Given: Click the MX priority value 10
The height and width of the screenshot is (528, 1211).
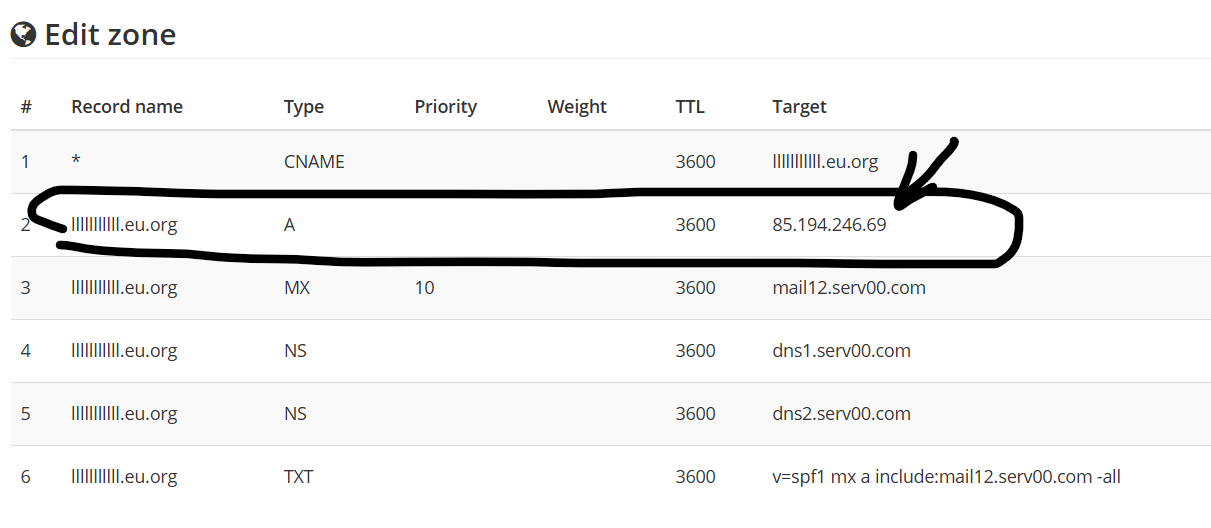Looking at the screenshot, I should coord(425,288).
